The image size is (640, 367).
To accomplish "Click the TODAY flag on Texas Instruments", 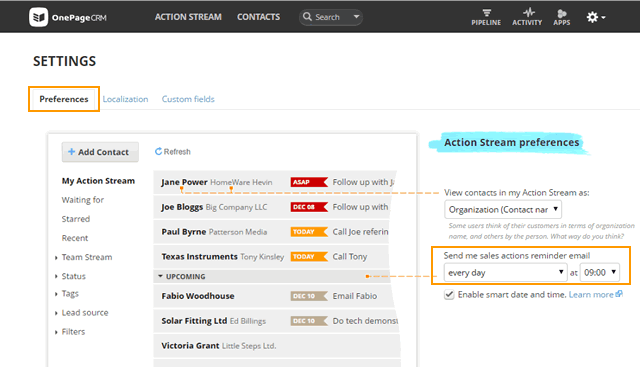I will point(309,257).
